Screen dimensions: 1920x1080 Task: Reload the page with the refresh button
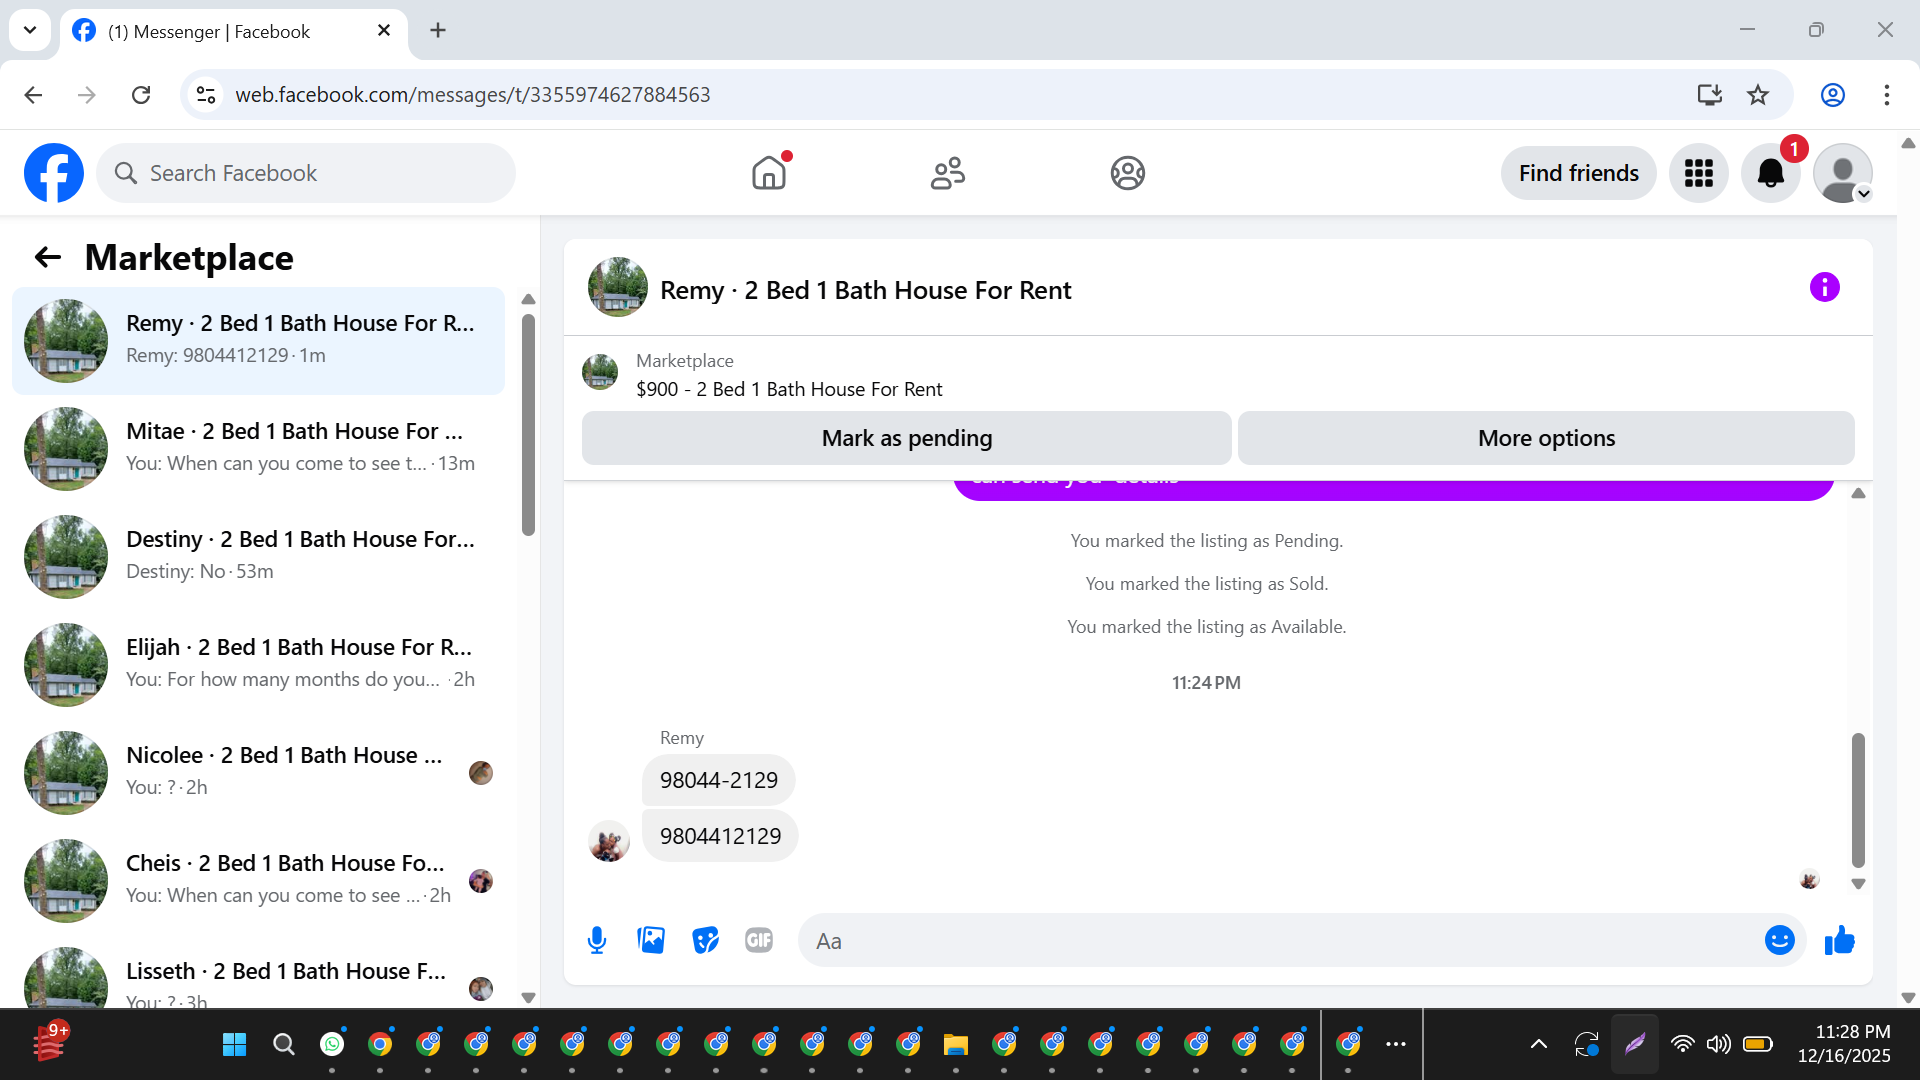(141, 94)
